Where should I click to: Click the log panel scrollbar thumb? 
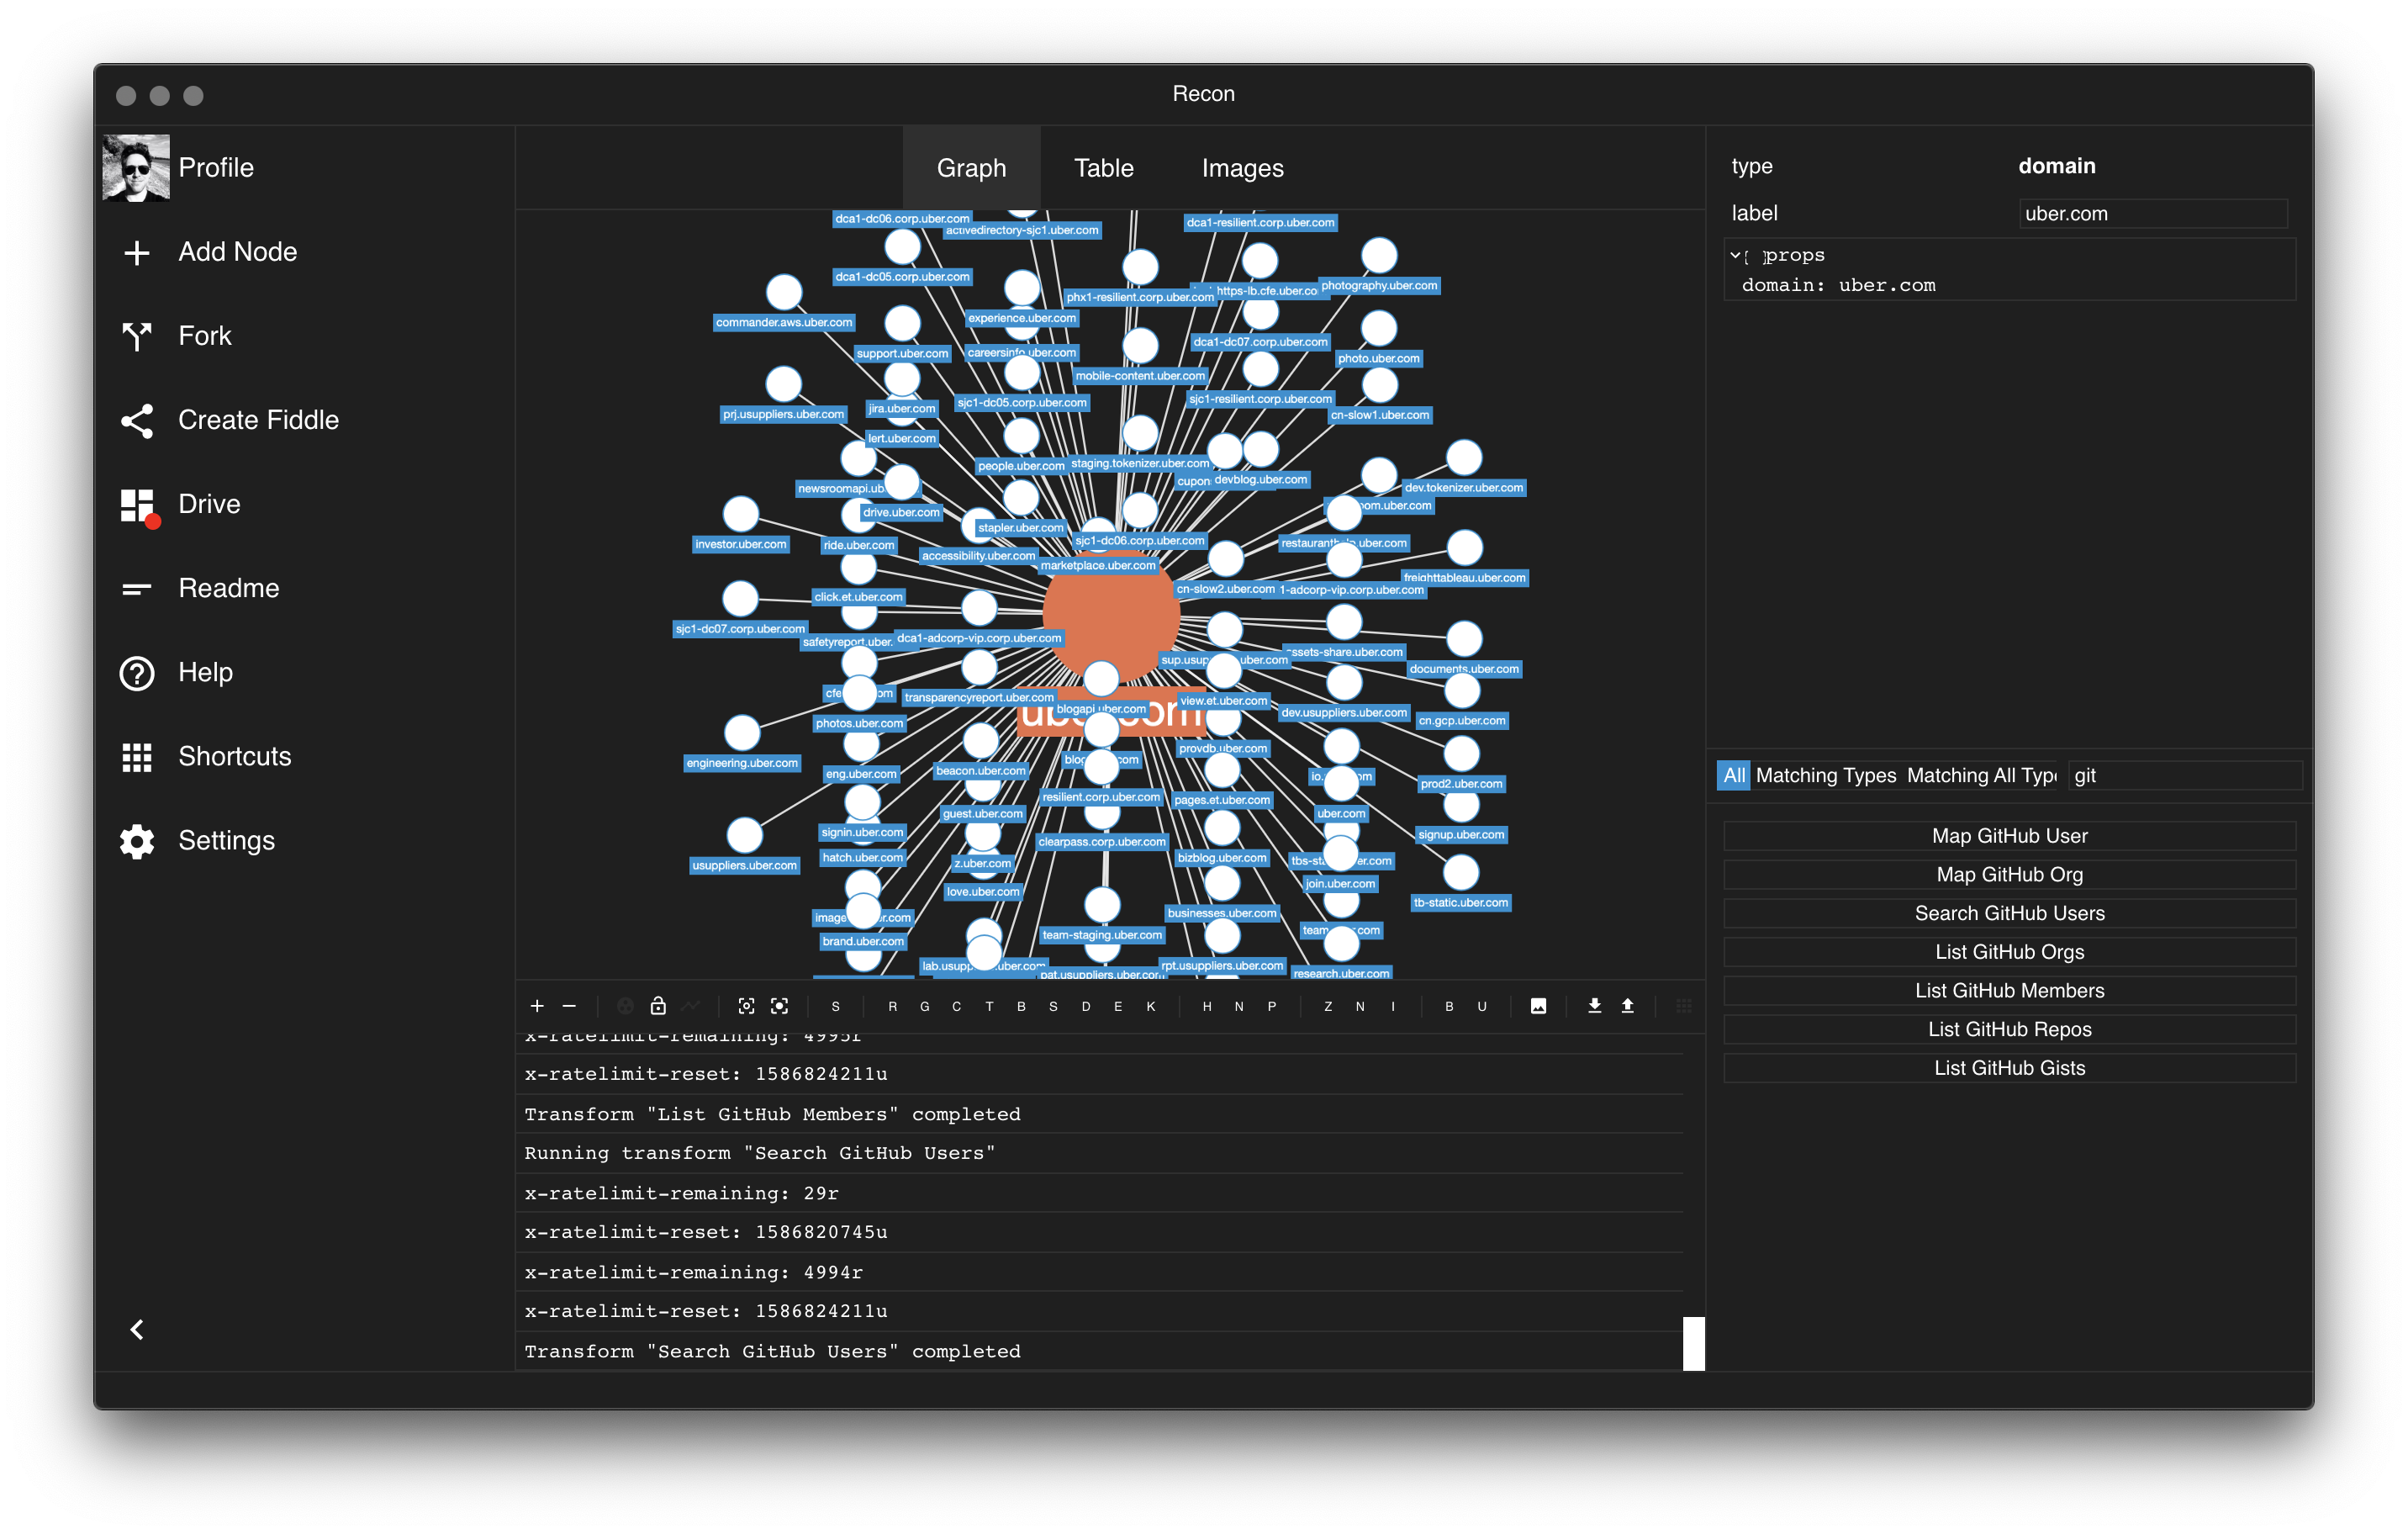click(1693, 1344)
